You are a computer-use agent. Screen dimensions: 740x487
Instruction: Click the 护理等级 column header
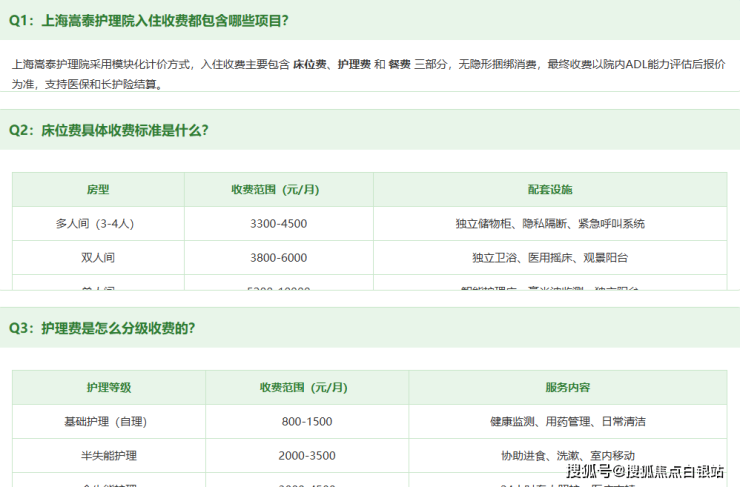(x=109, y=387)
